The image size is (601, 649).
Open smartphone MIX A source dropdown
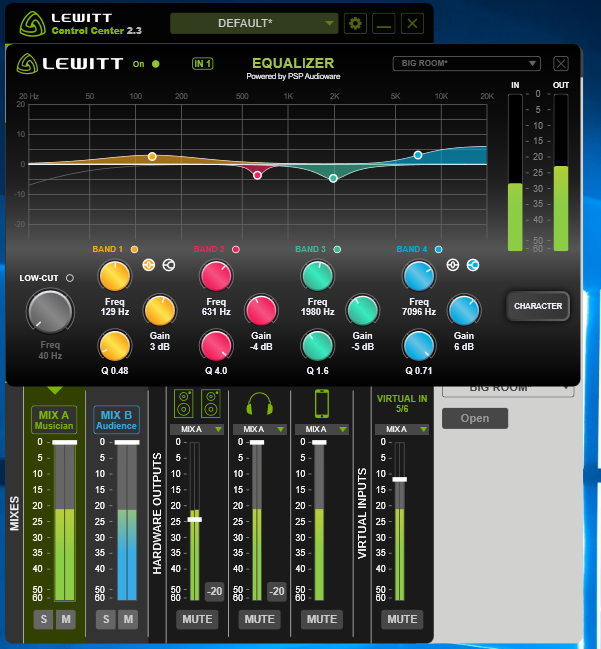(x=322, y=429)
